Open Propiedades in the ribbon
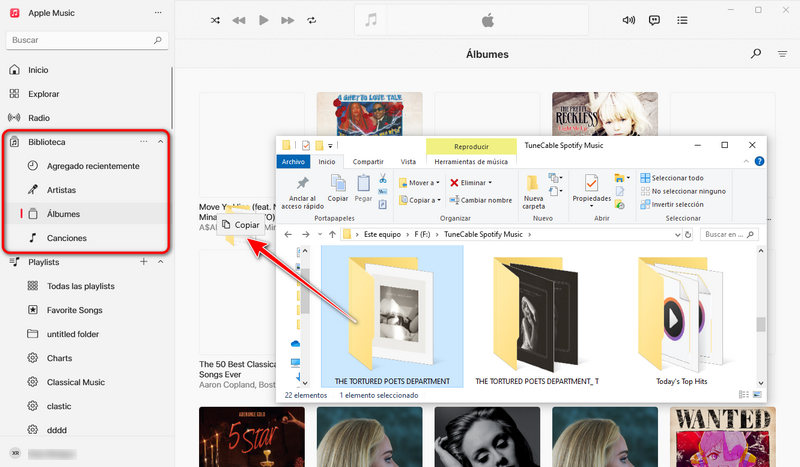Viewport: 800px width, 467px height. tap(591, 190)
